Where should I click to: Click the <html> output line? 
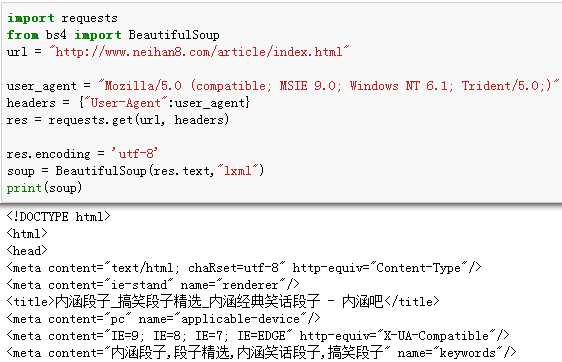pos(27,234)
